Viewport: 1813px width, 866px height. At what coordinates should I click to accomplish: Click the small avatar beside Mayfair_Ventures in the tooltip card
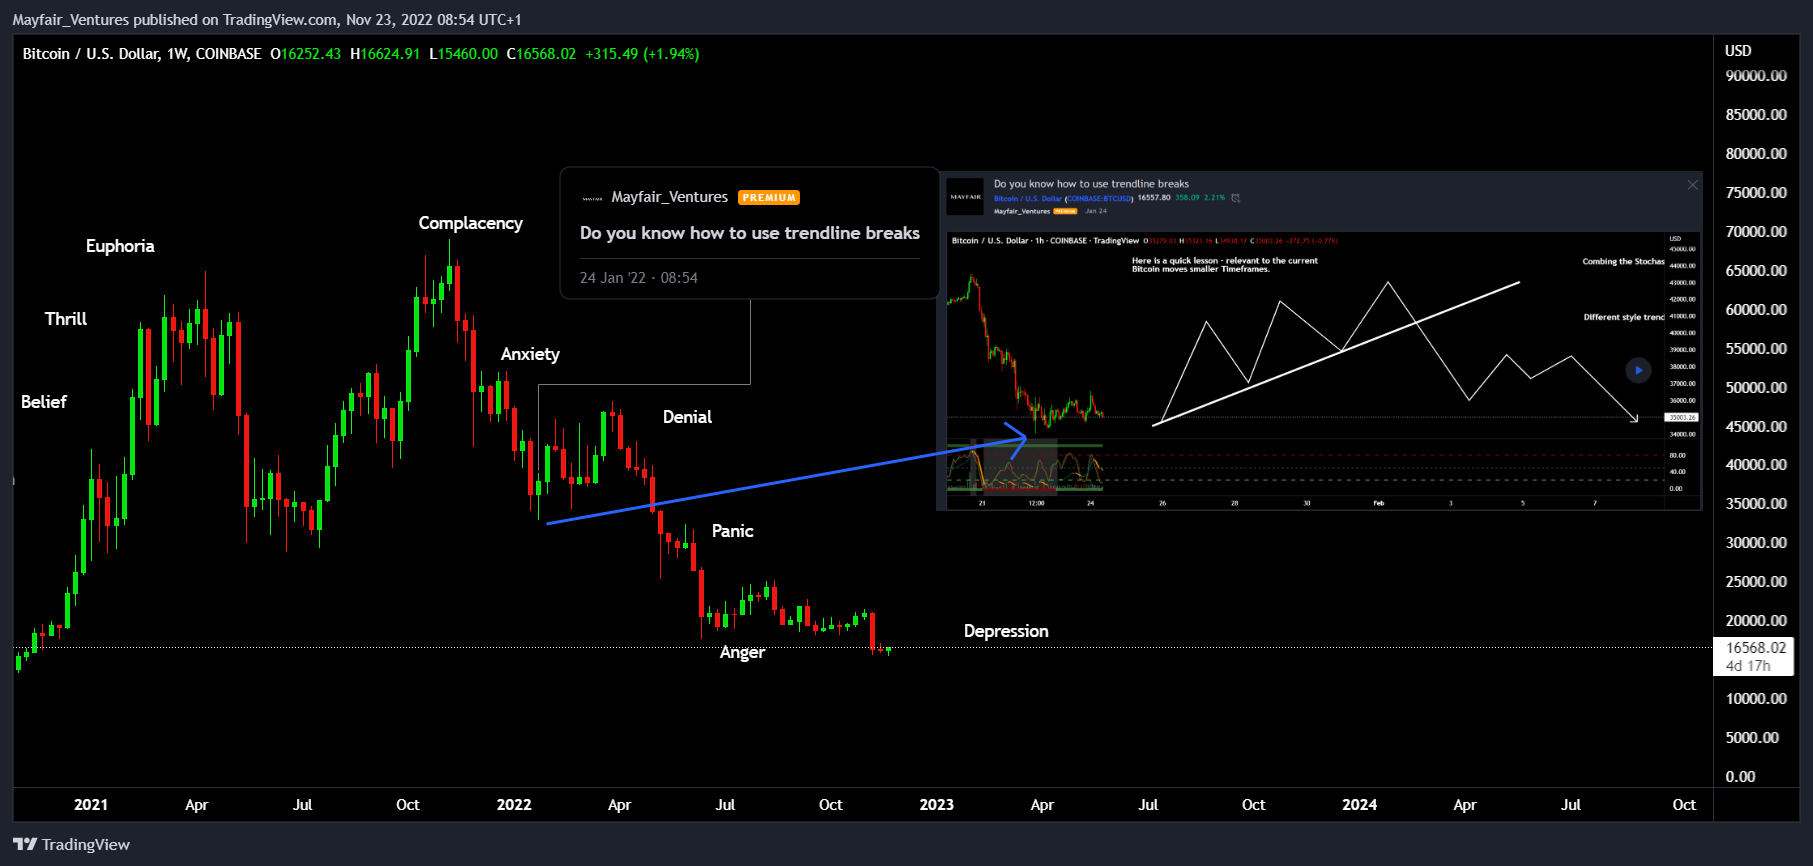592,198
